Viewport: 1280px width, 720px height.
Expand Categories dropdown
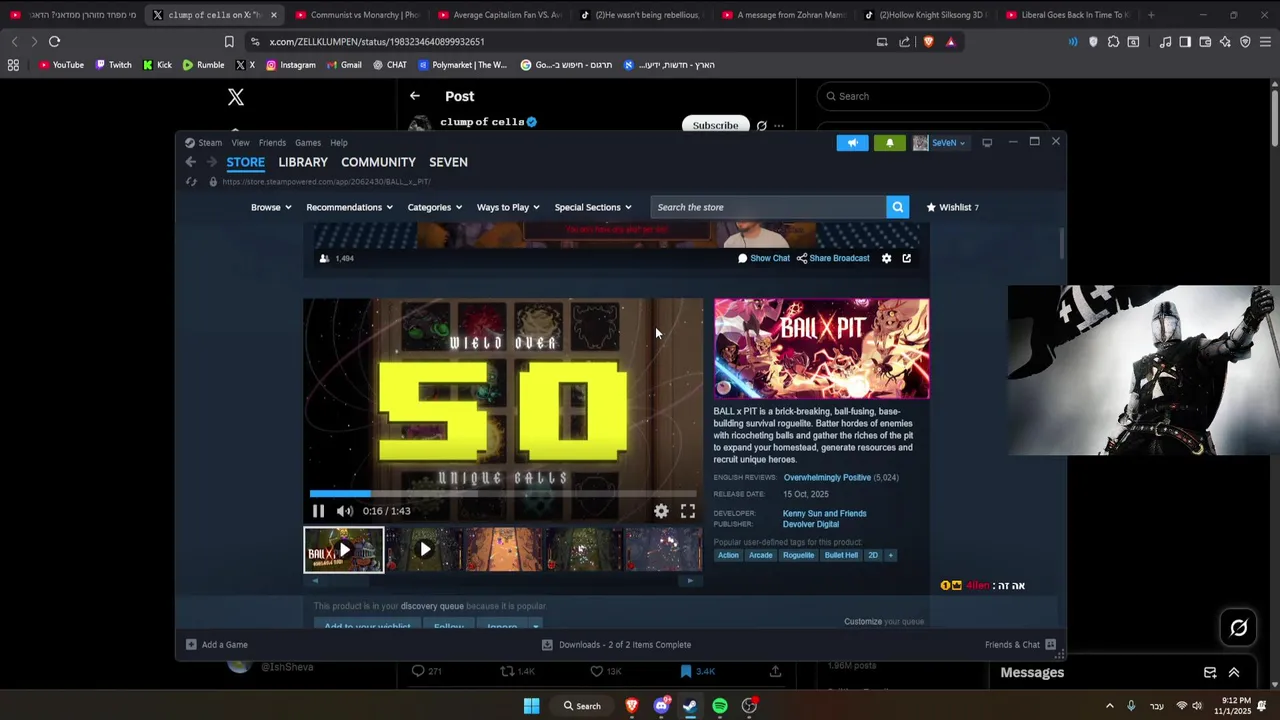pyautogui.click(x=435, y=207)
